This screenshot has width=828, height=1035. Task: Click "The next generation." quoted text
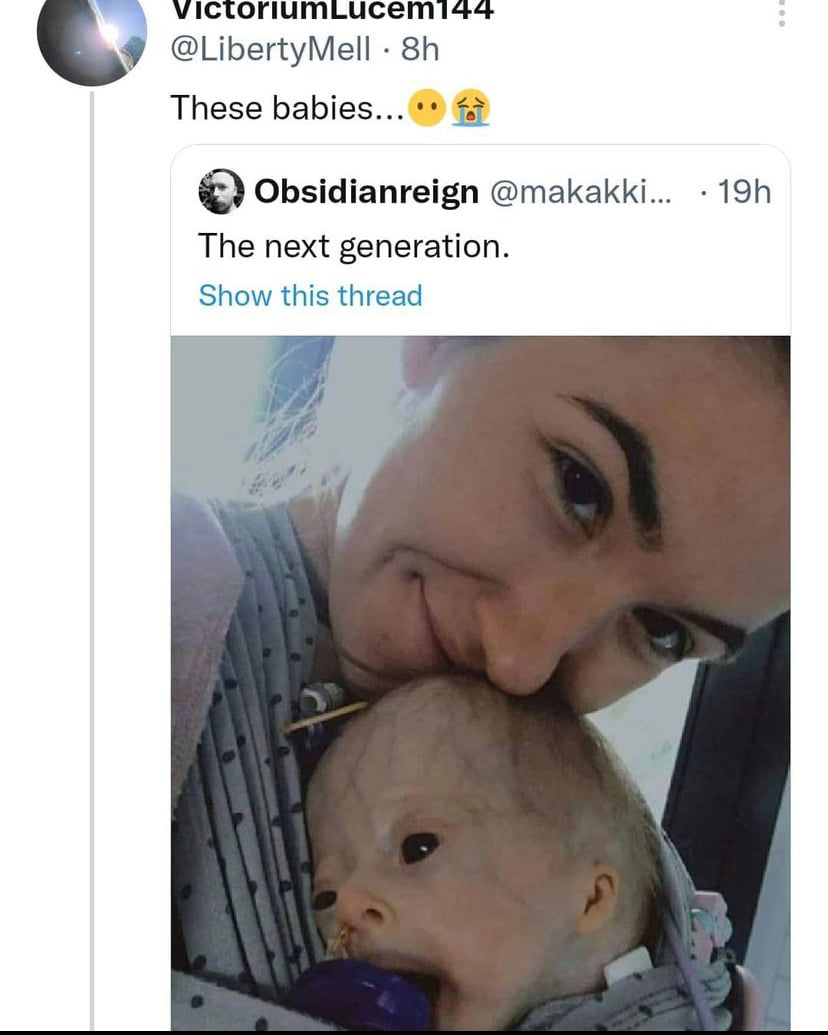[353, 245]
